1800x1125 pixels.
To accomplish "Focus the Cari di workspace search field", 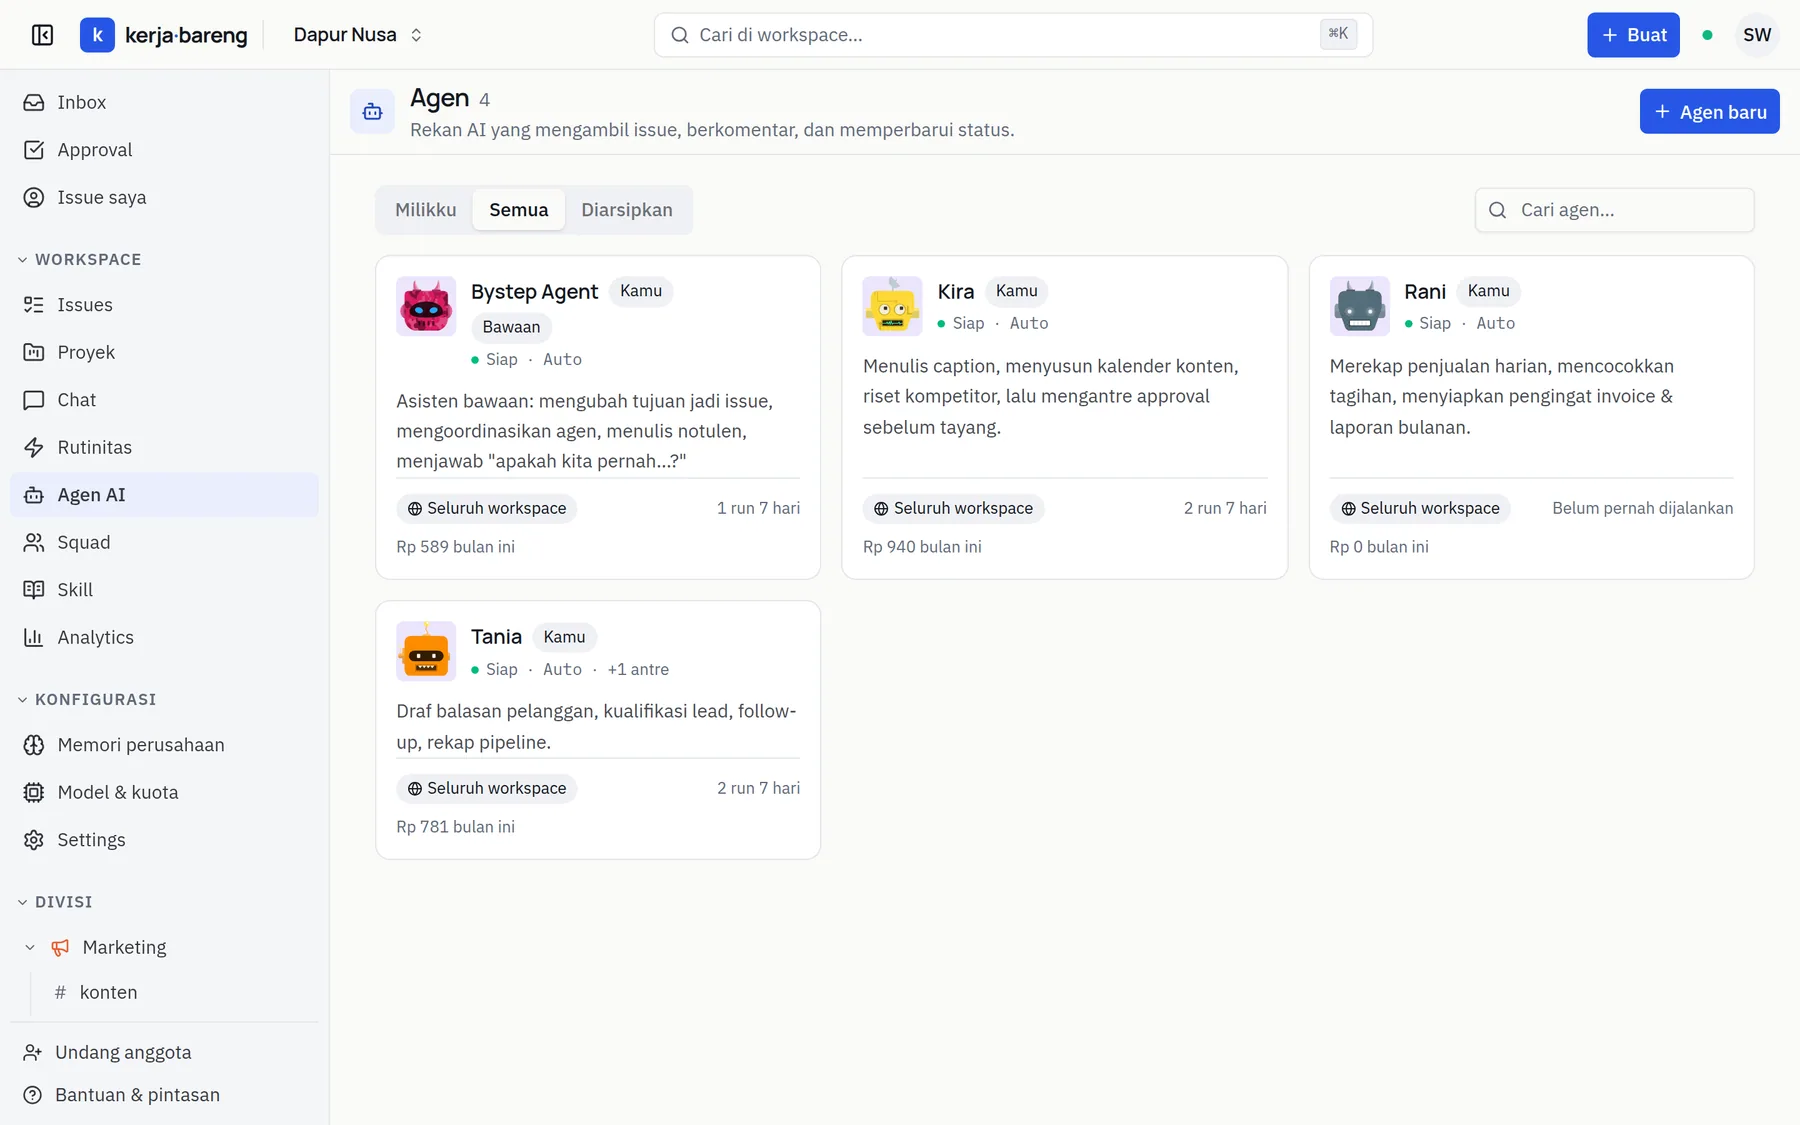I will (1013, 35).
